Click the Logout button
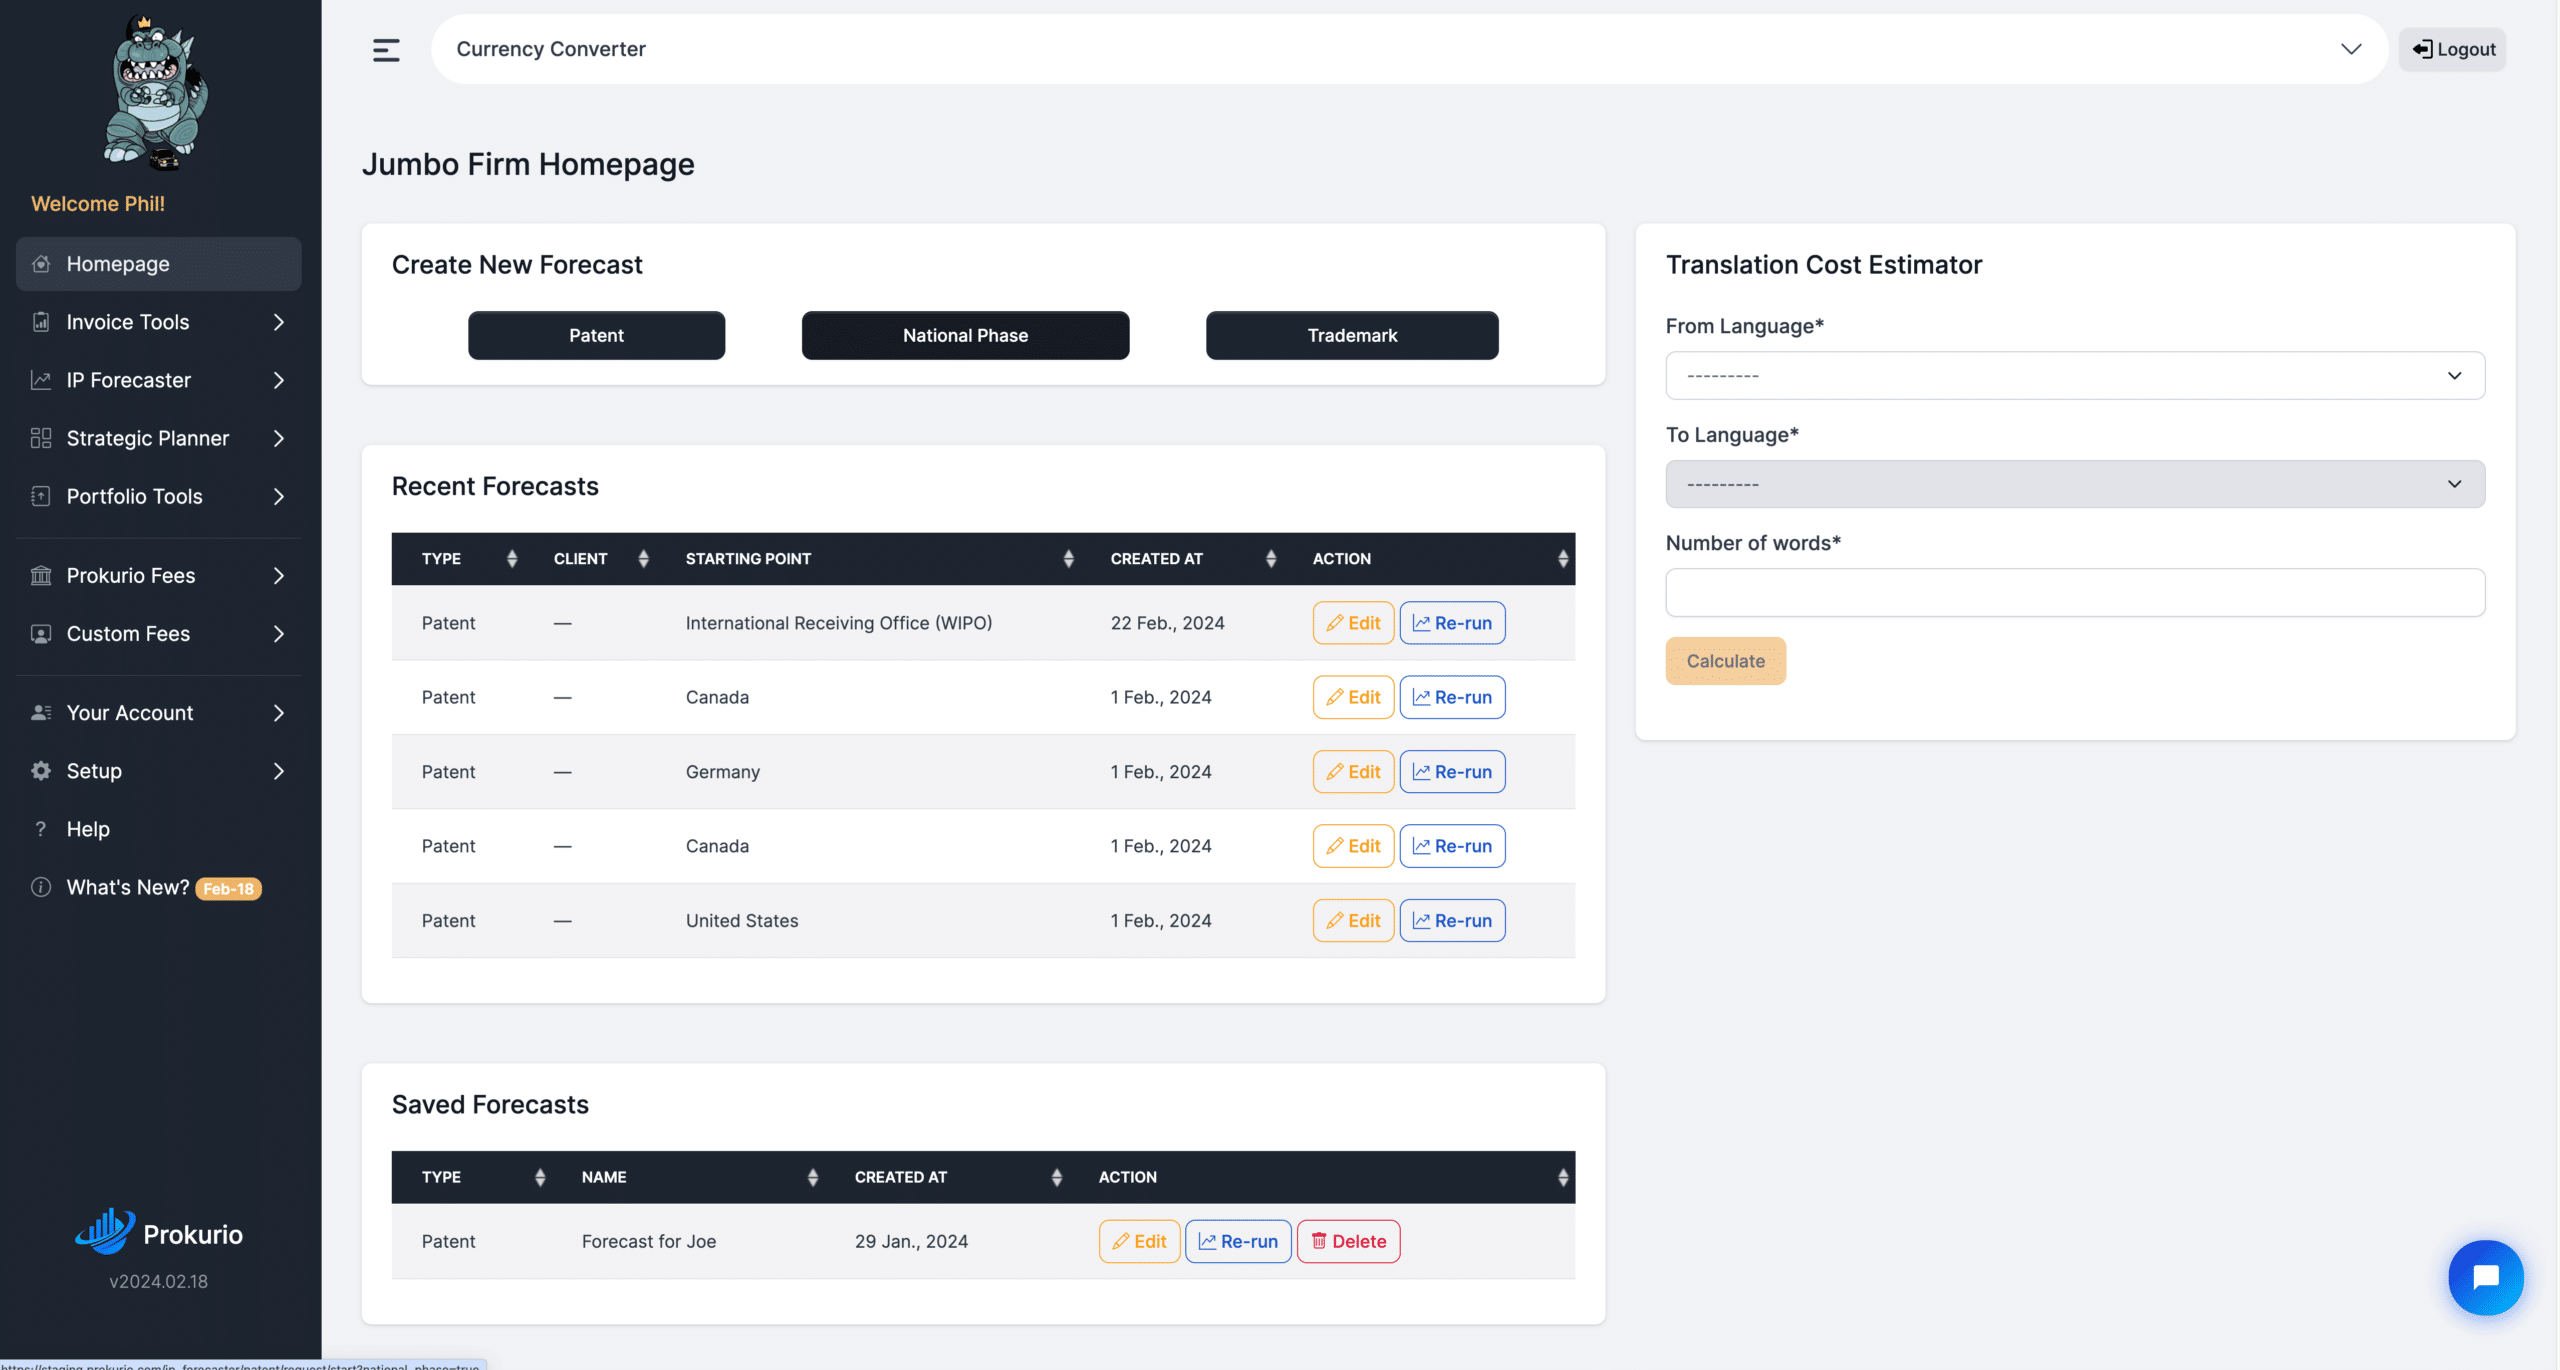Screen dimensions: 2560x1370 click(x=2452, y=49)
